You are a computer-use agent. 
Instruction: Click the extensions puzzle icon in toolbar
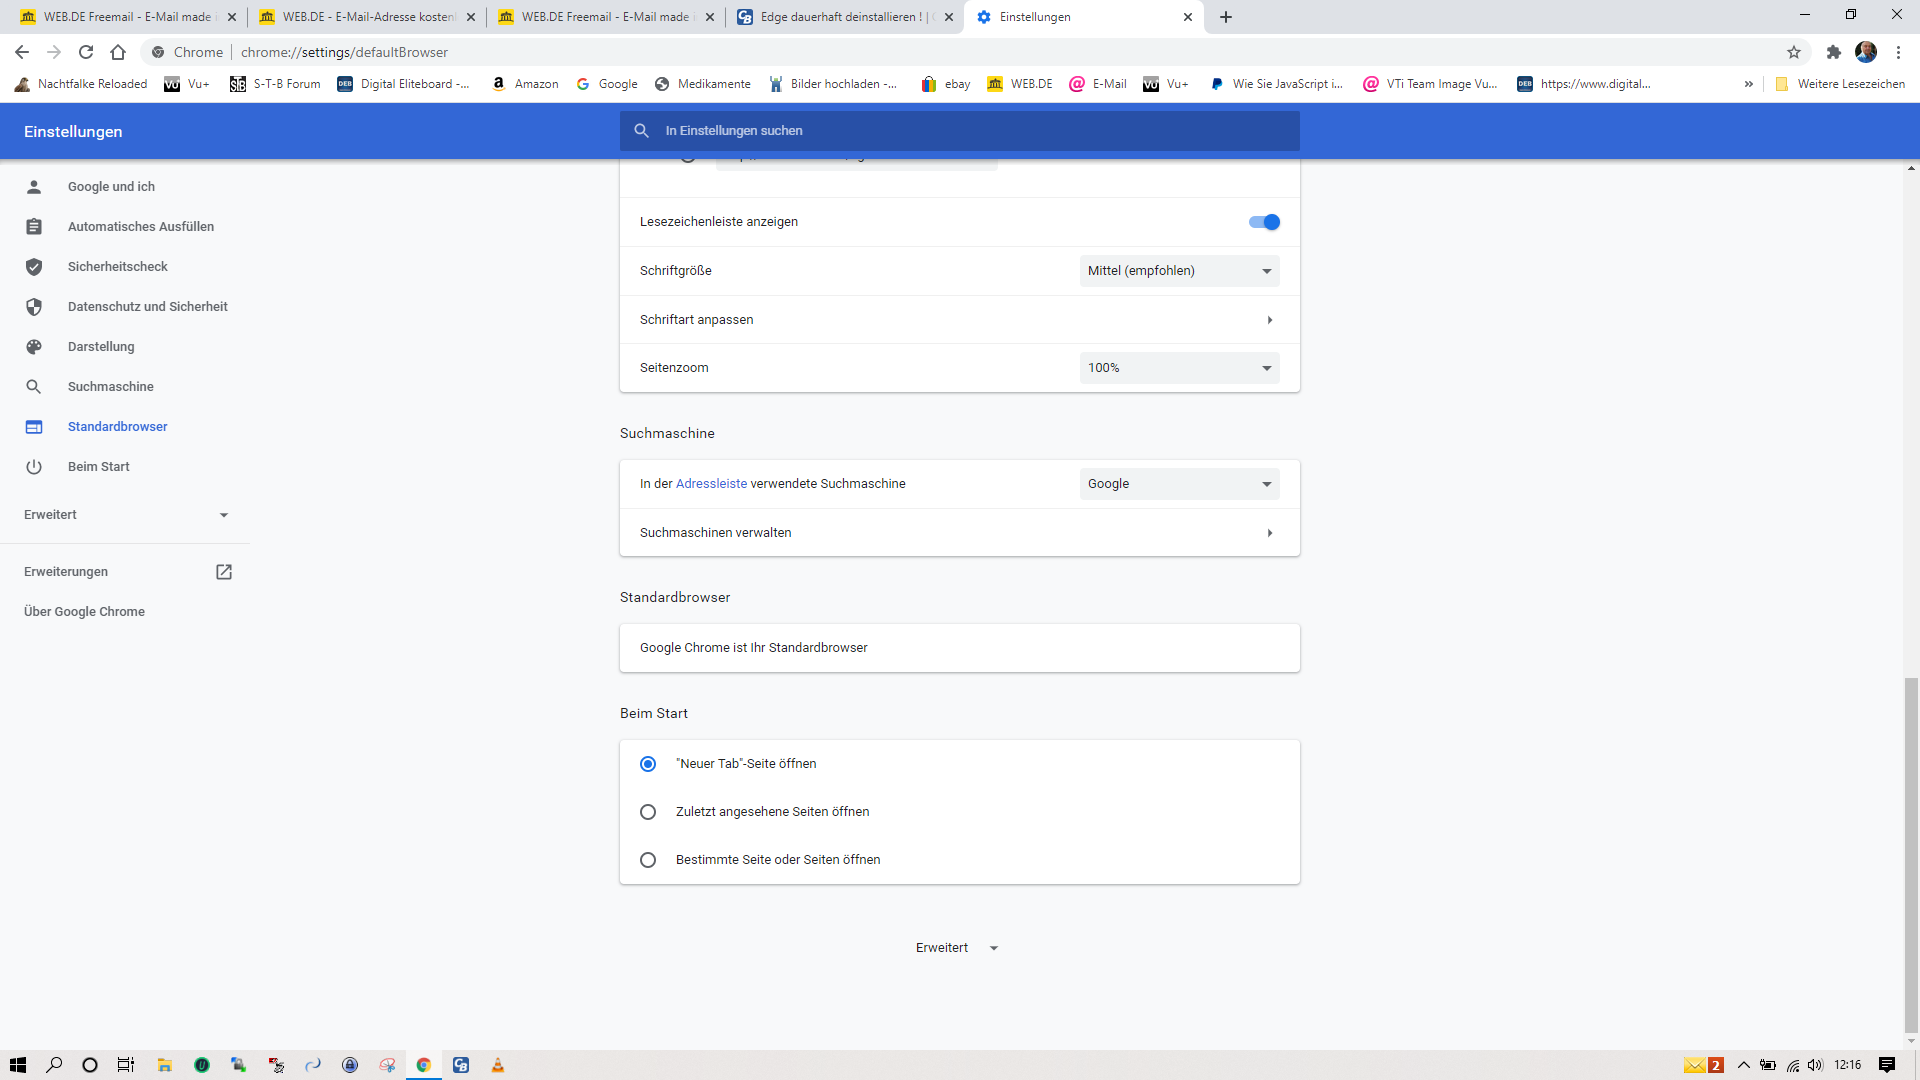tap(1834, 52)
